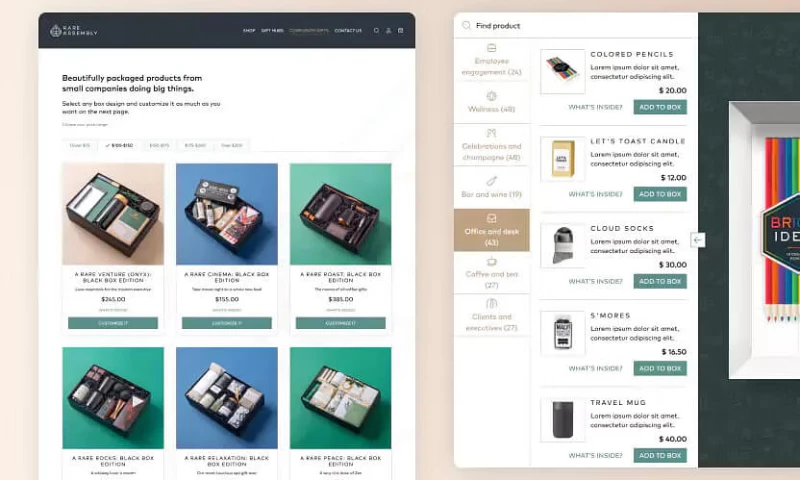Click the Let's Toast Candle product thumbnail
This screenshot has width=800, height=480.
(x=562, y=159)
